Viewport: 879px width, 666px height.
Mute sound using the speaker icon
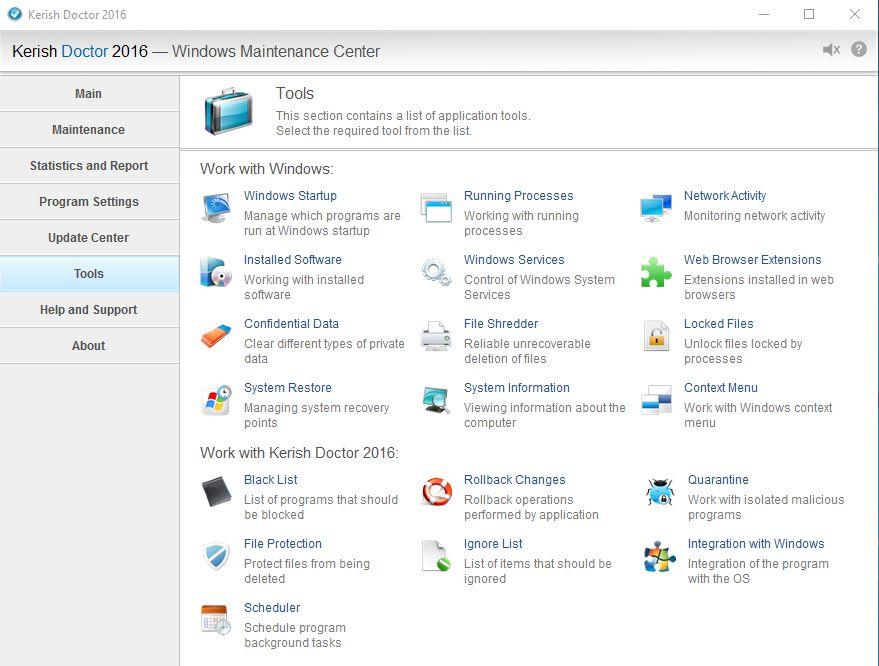(x=831, y=50)
